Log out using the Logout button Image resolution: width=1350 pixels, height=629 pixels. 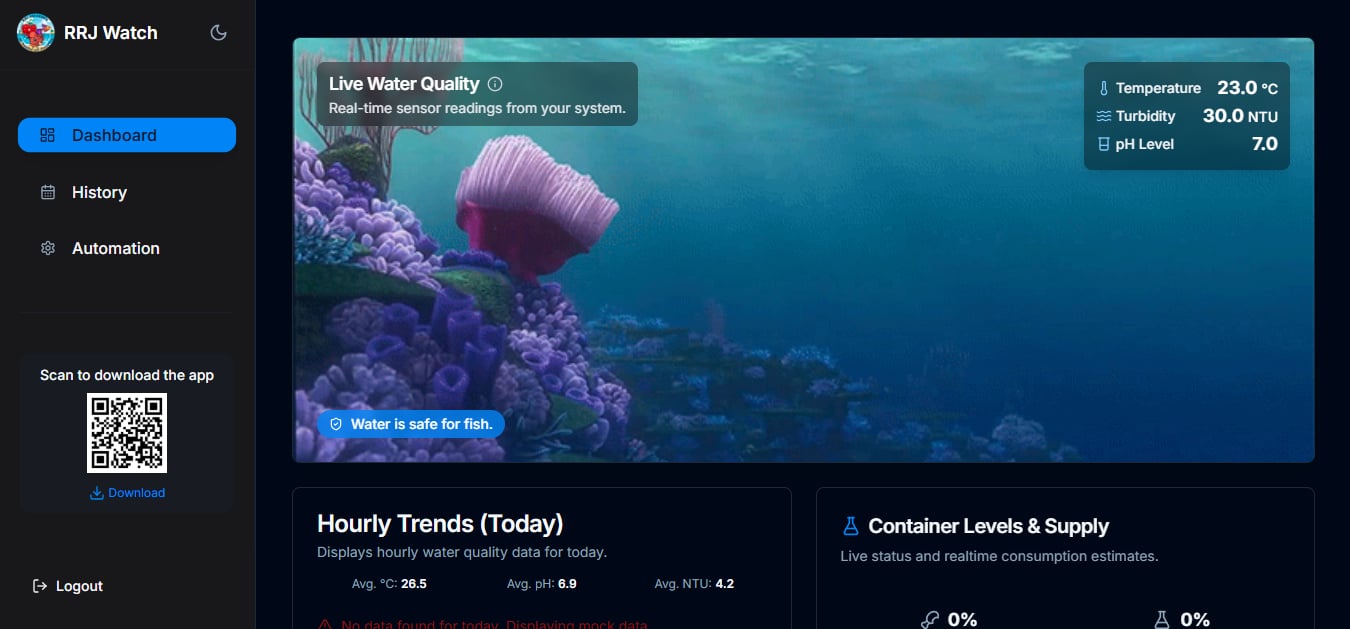(68, 586)
